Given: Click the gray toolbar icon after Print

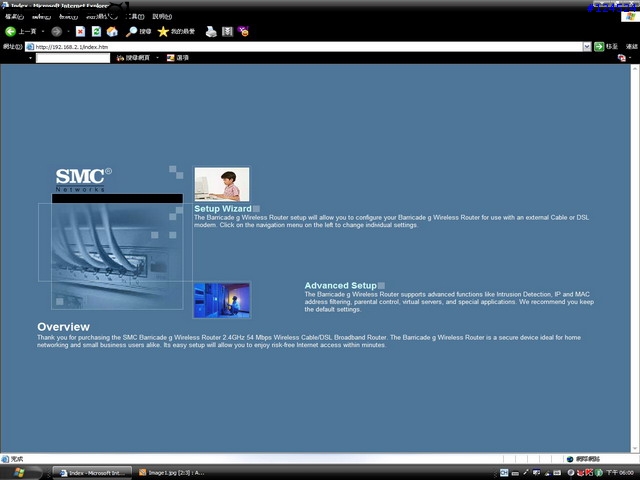Looking at the screenshot, I should (x=227, y=31).
